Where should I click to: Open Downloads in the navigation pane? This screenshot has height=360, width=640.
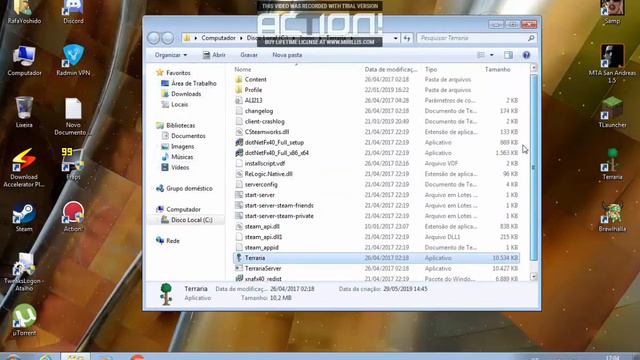click(182, 94)
